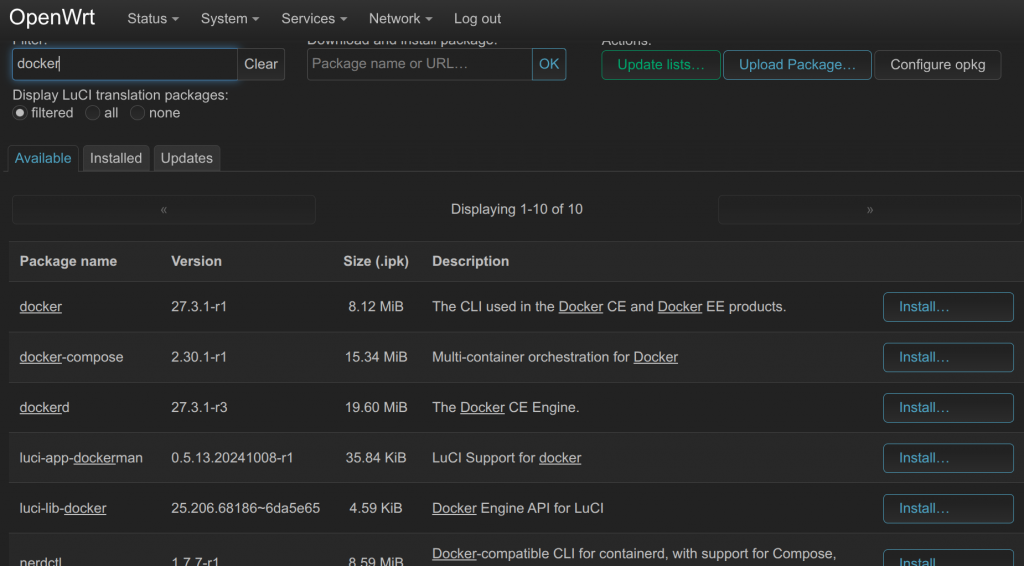Click version 25.206.68186~6da5e65 cell
The width and height of the screenshot is (1024, 566).
click(246, 508)
